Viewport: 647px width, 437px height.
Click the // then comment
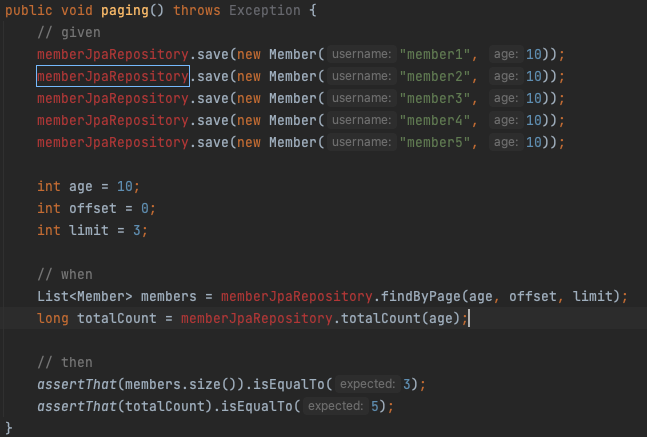(65, 362)
